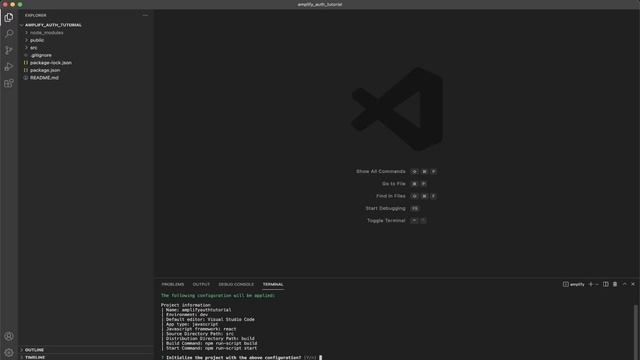Click the 'Show All Commands' hint text
The image size is (640, 360).
coord(380,171)
